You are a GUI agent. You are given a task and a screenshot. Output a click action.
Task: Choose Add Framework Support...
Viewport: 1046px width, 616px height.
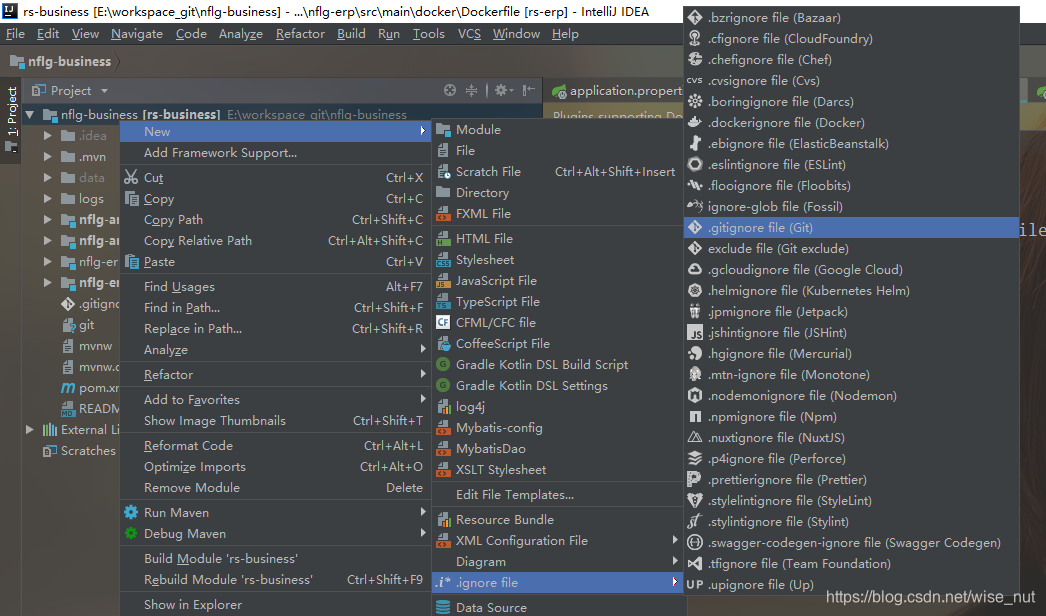[275, 153]
